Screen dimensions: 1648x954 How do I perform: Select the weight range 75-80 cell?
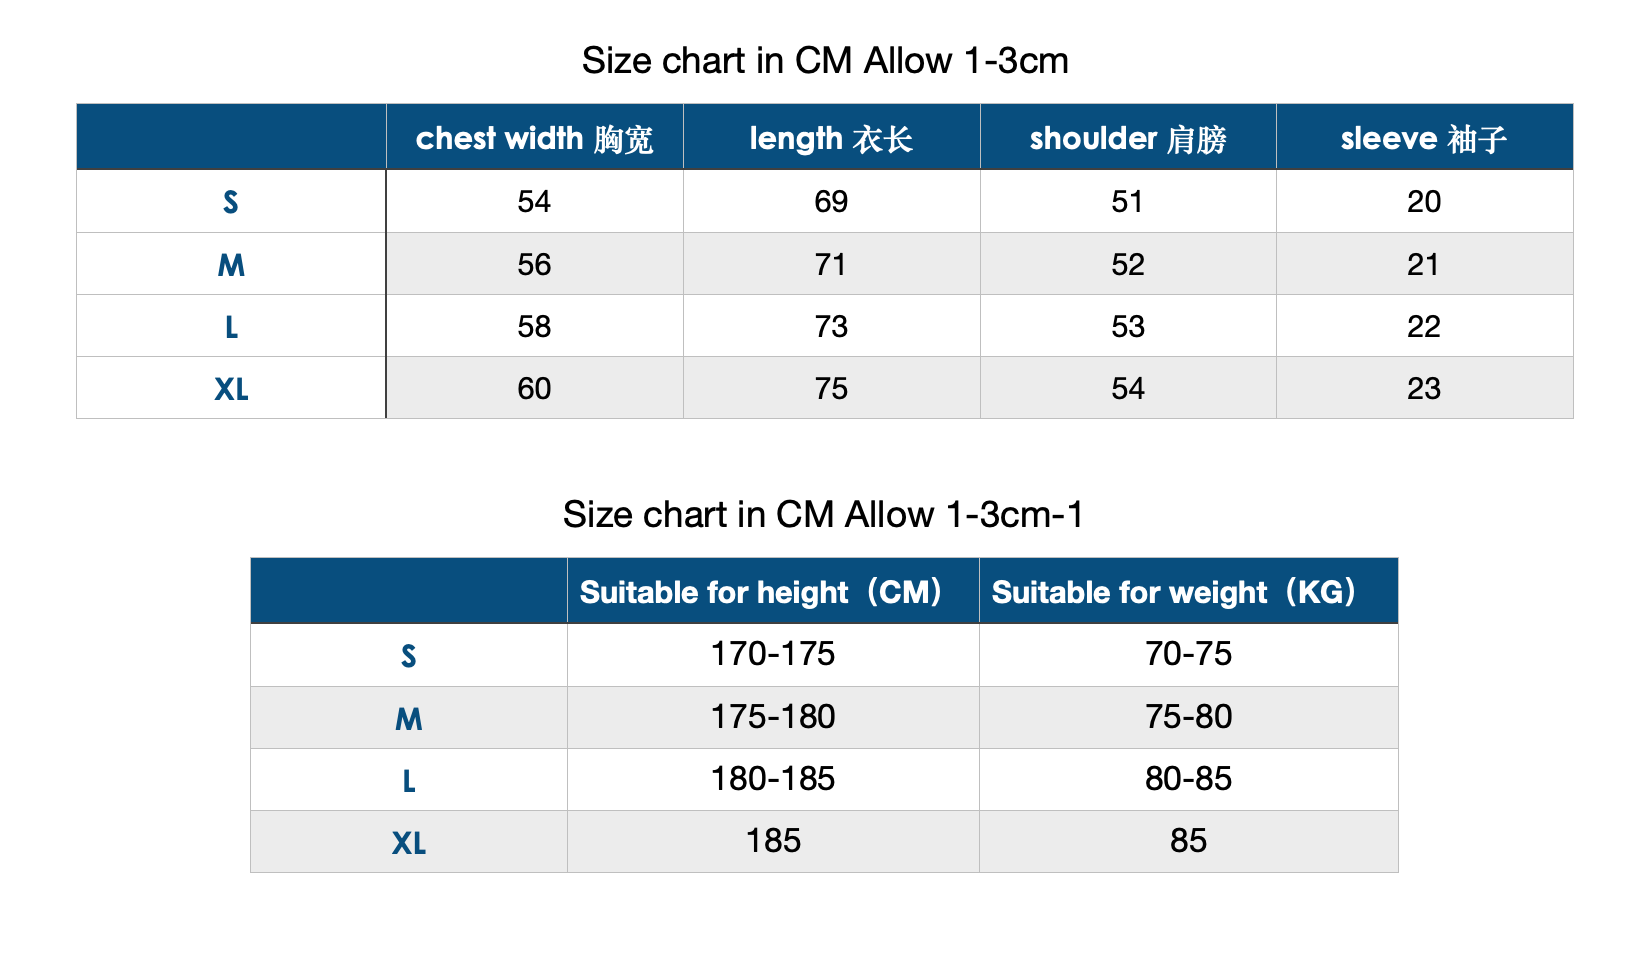(x=1188, y=717)
